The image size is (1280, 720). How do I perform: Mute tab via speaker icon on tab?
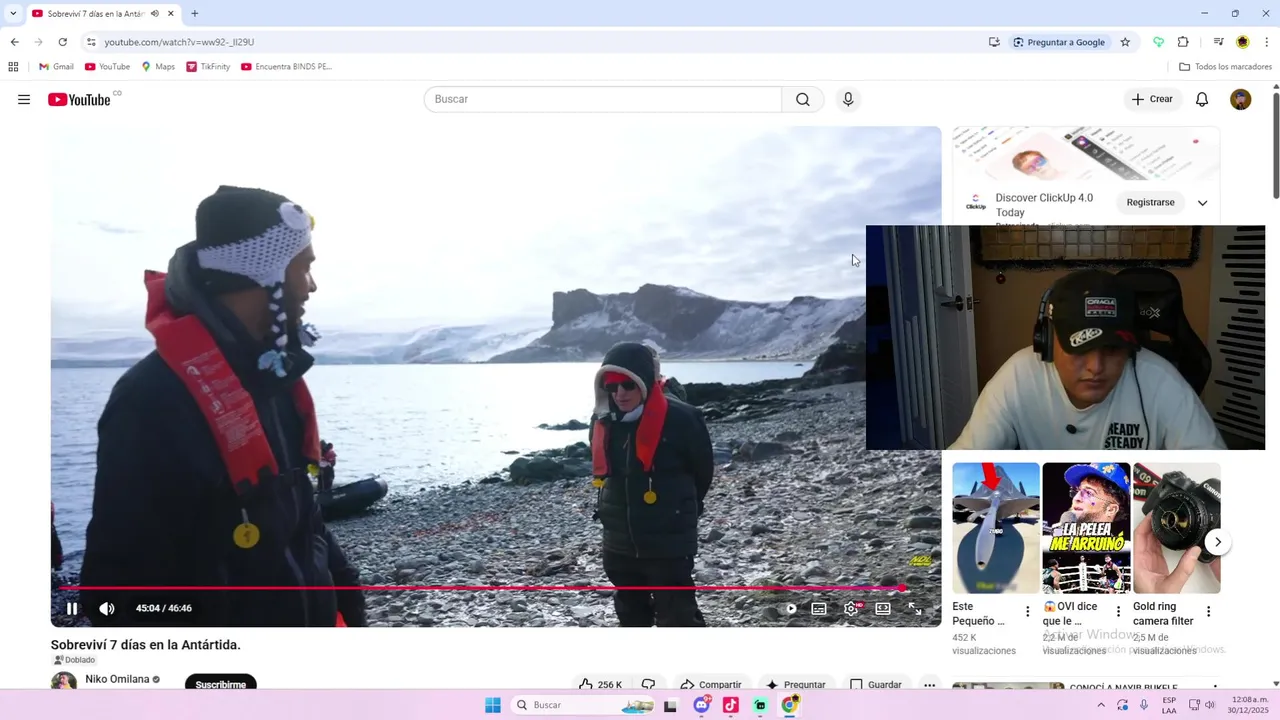click(155, 14)
